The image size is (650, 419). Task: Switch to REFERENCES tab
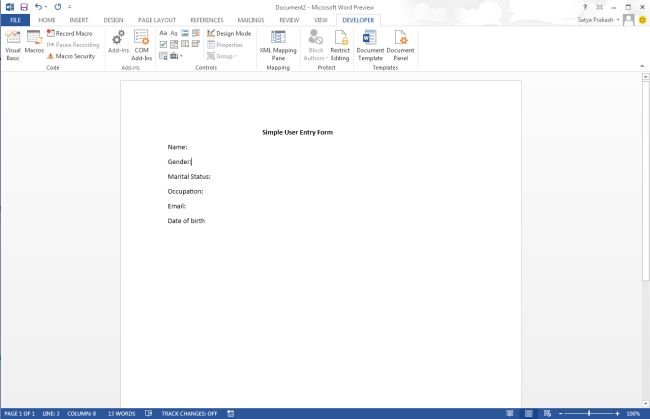206,20
